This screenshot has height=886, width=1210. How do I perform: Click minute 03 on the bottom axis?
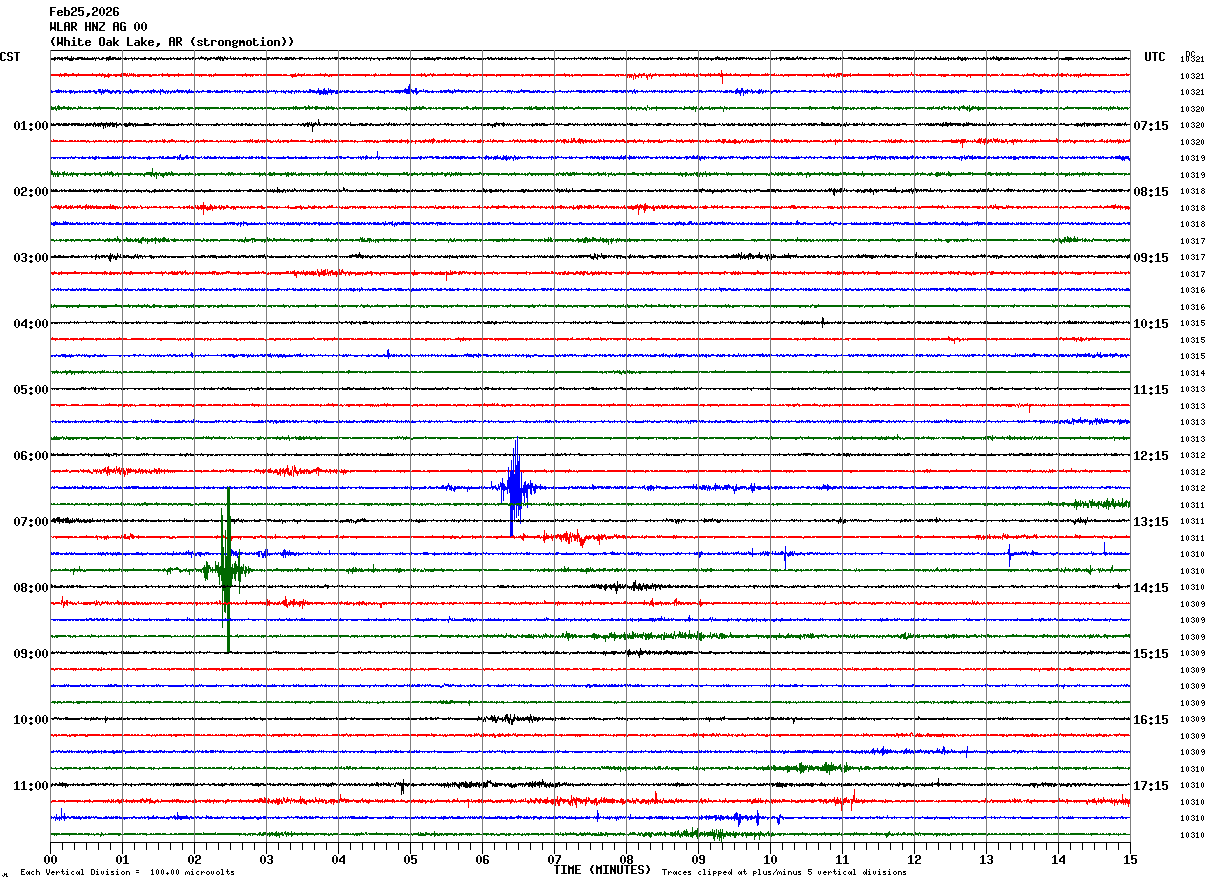click(x=266, y=859)
